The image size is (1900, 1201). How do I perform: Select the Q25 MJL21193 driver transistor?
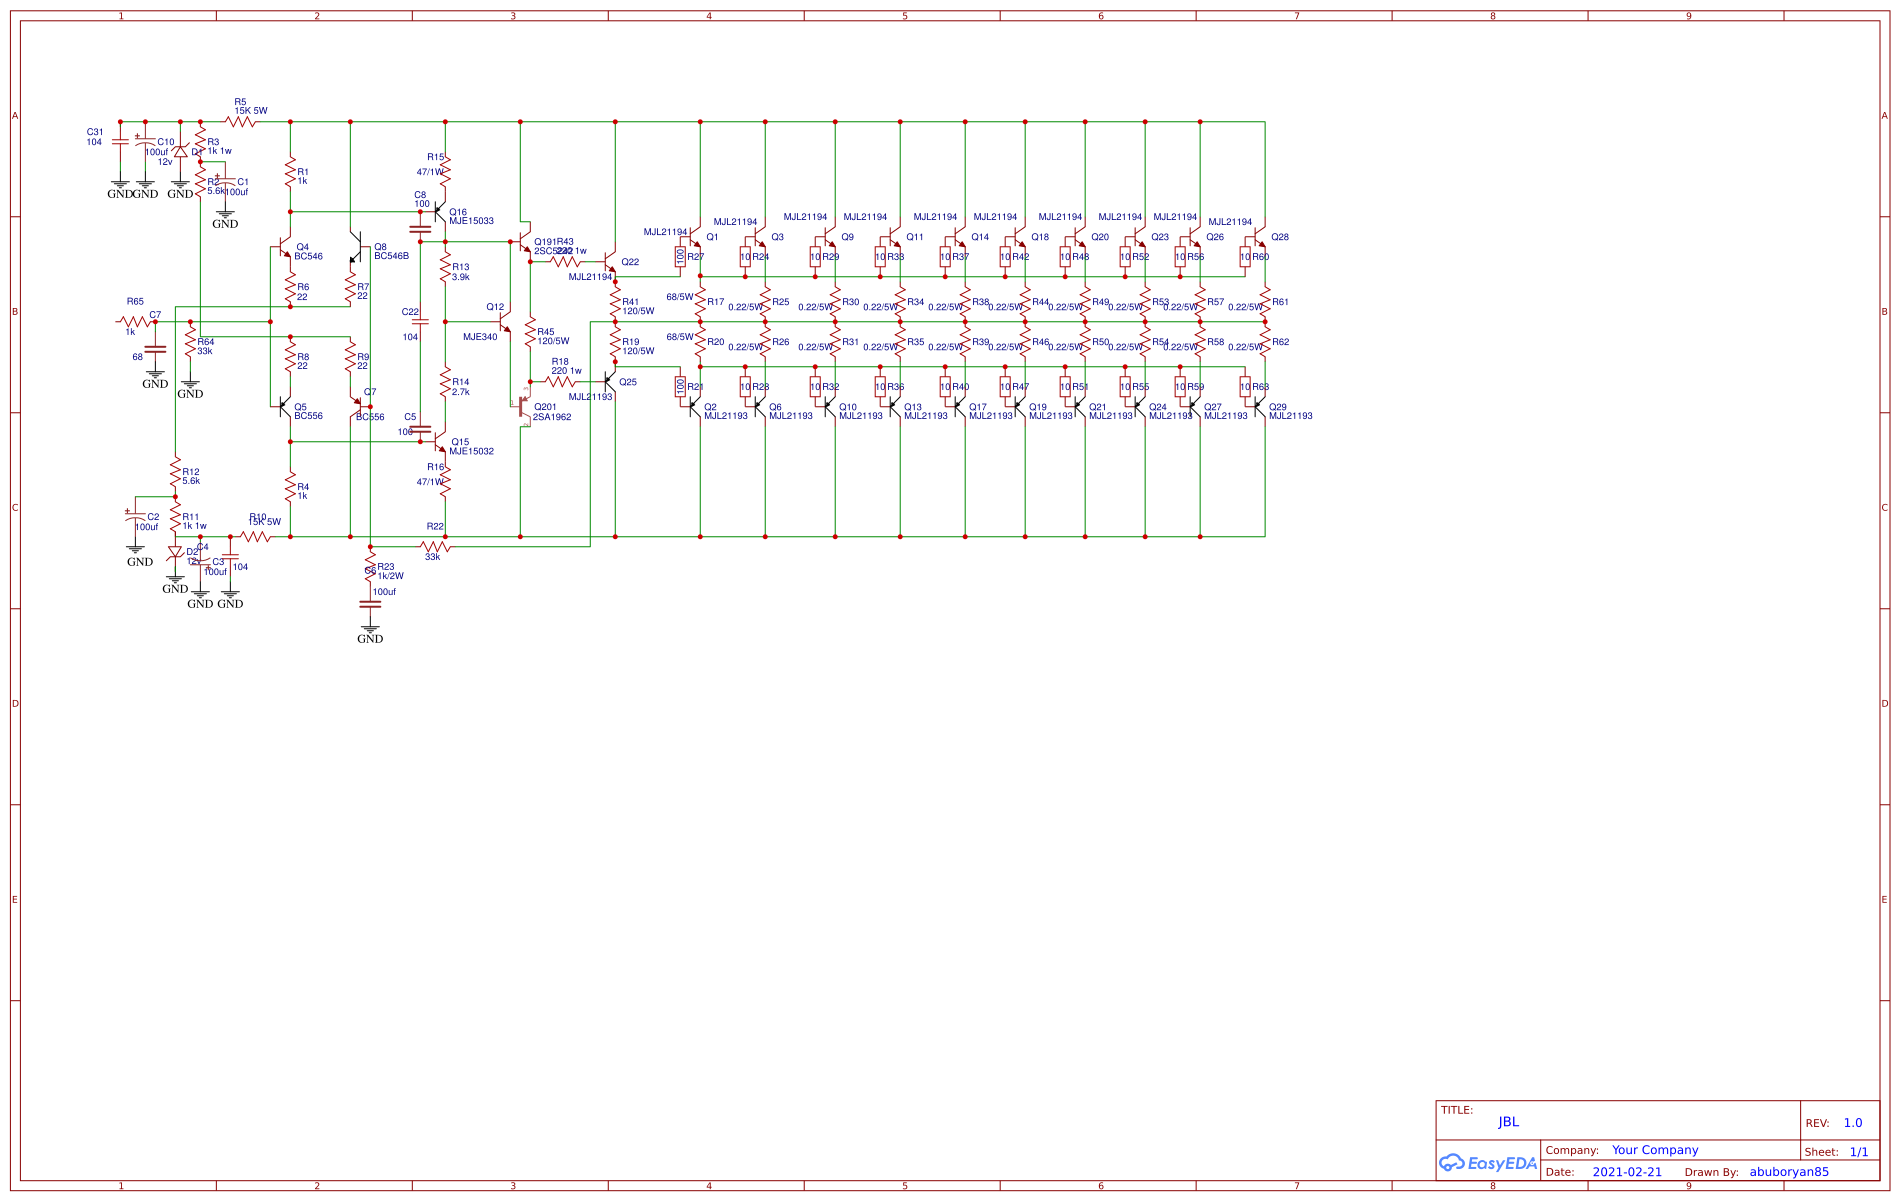[608, 380]
